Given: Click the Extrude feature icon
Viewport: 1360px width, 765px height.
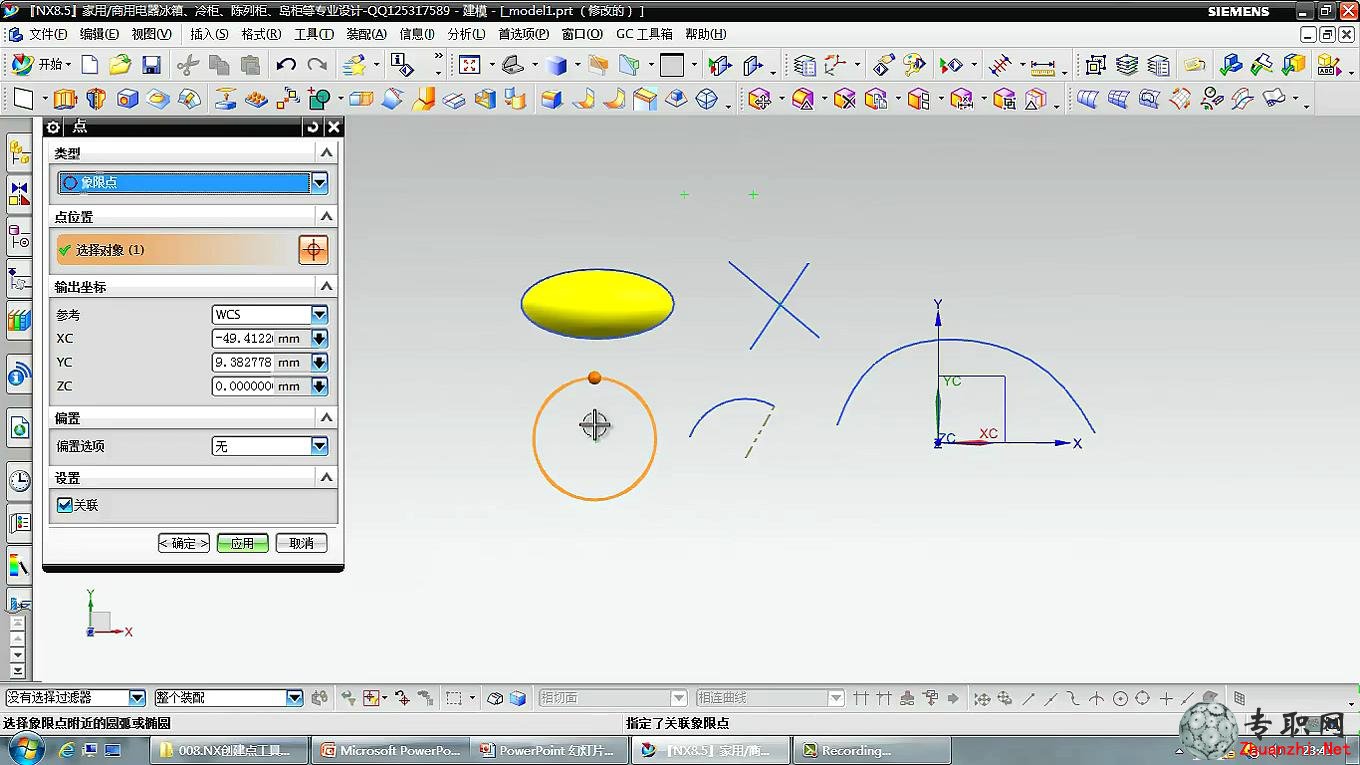Looking at the screenshot, I should [x=65, y=99].
